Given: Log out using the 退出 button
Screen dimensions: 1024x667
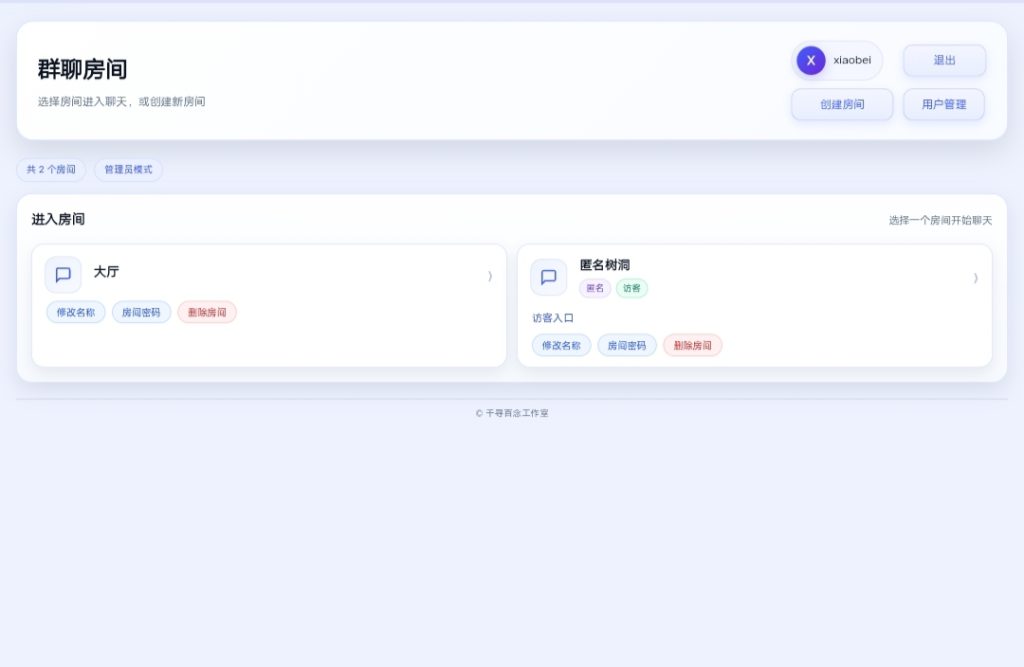Looking at the screenshot, I should (944, 61).
